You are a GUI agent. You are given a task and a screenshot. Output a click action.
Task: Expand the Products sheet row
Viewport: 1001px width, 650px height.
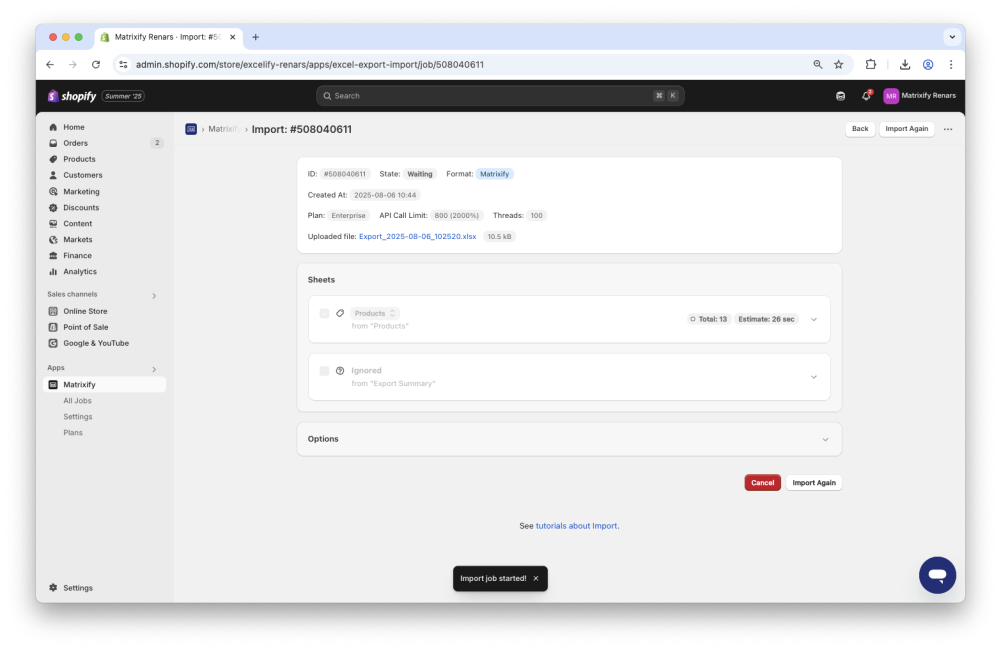(x=816, y=318)
